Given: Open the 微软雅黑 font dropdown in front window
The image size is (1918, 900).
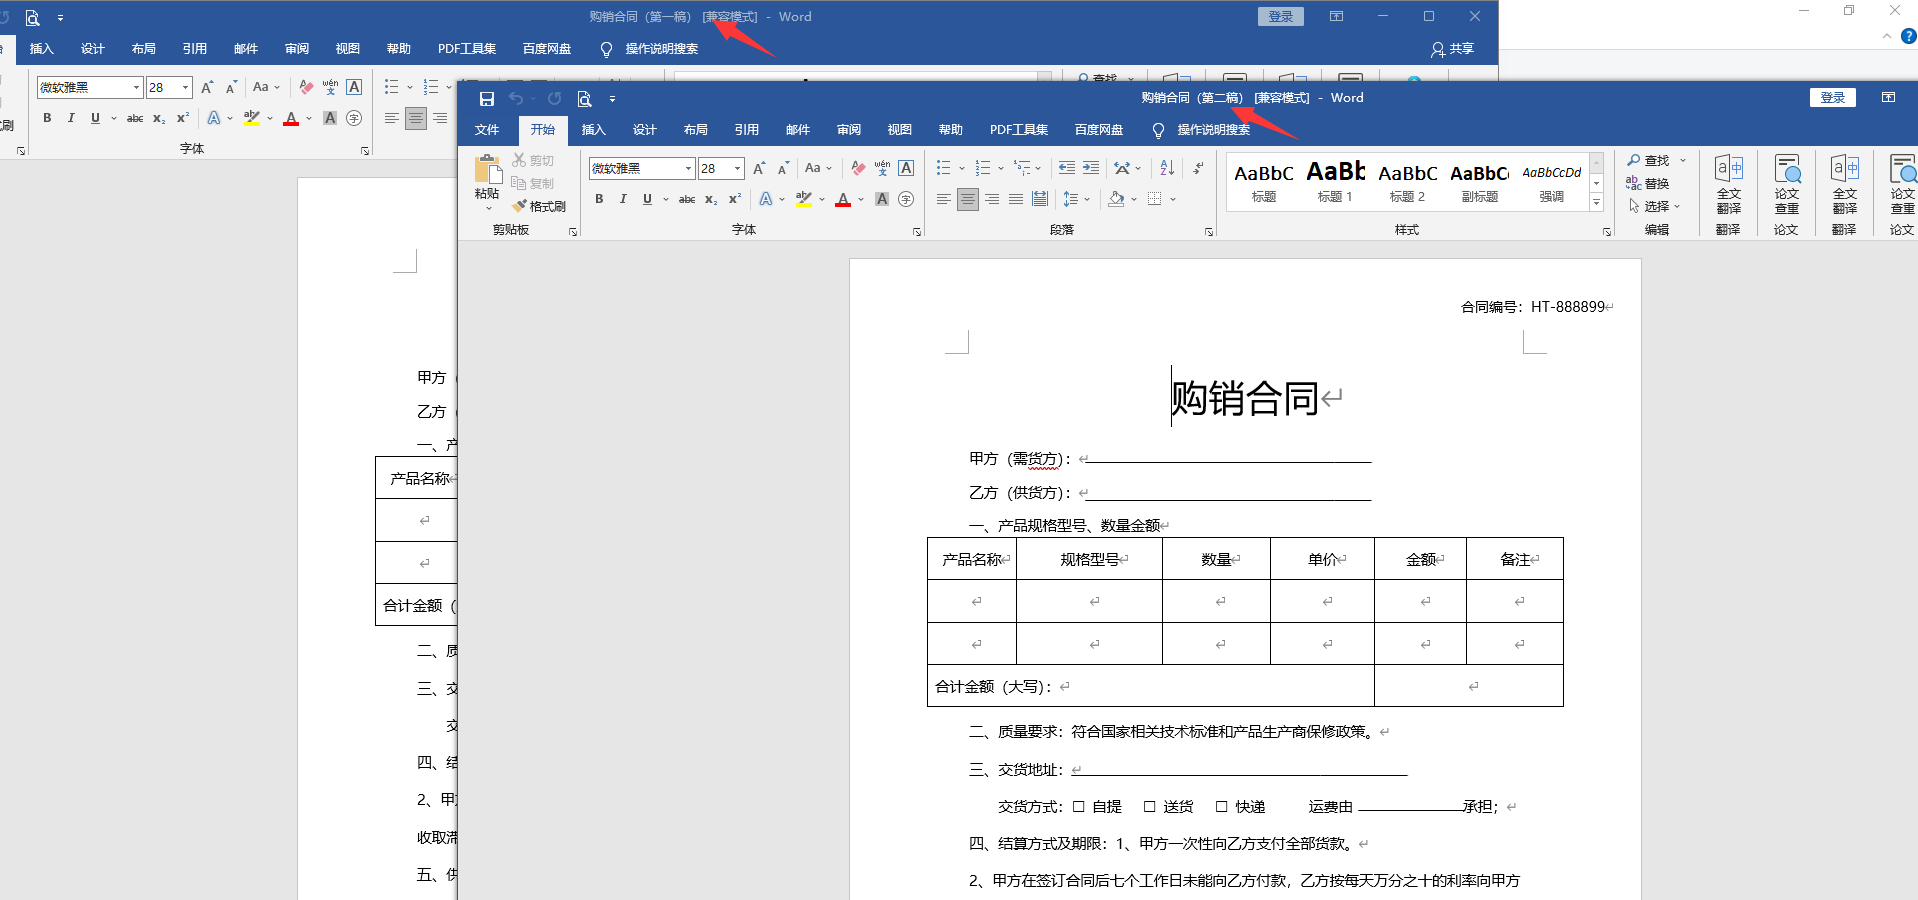Looking at the screenshot, I should [688, 168].
